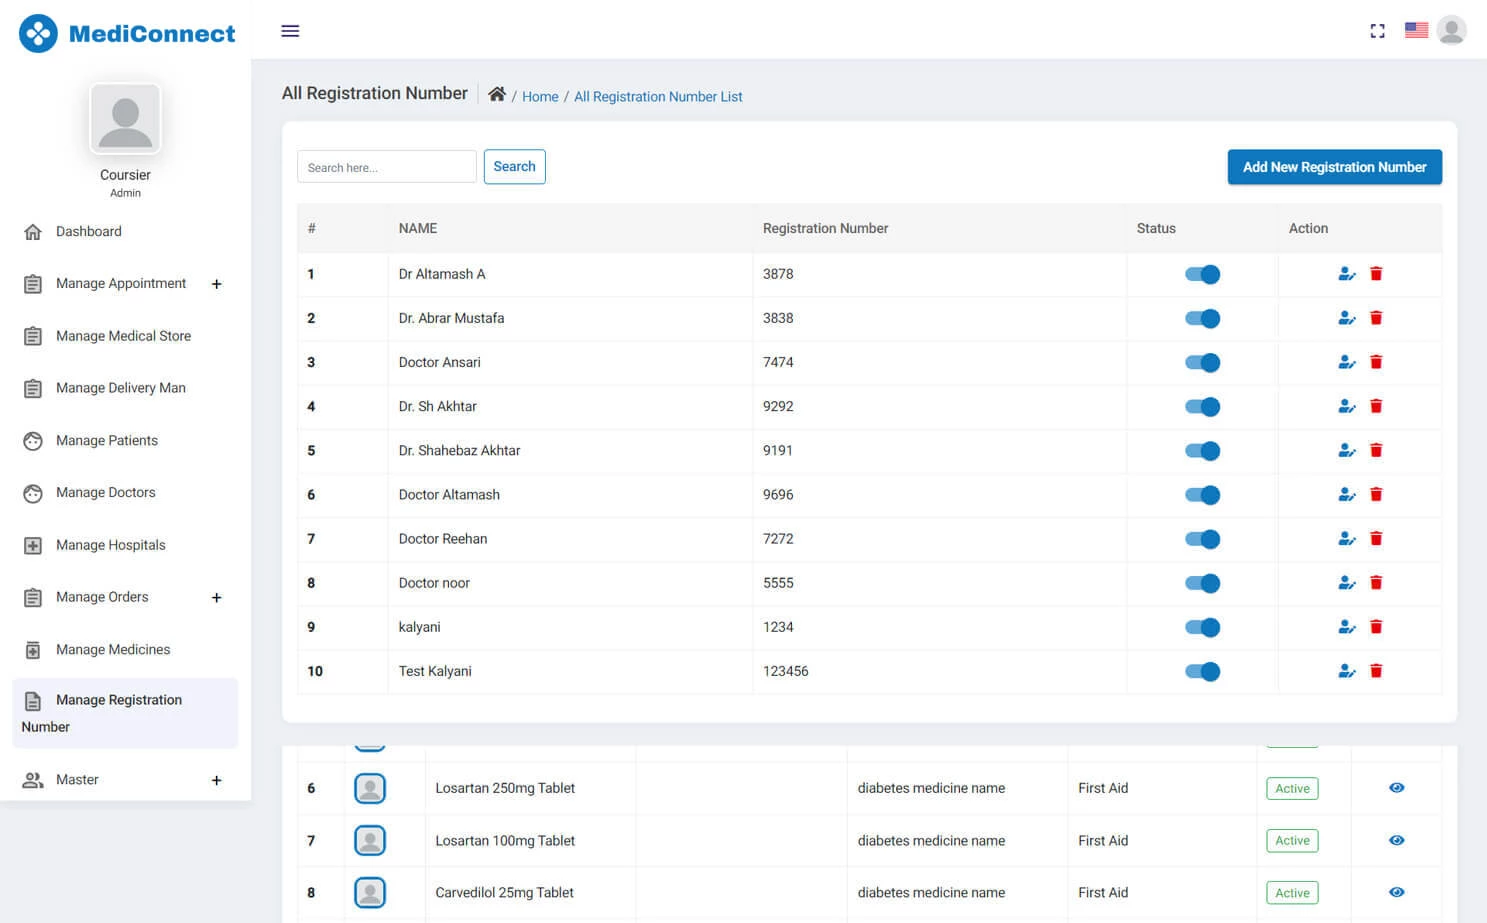The image size is (1487, 923).
Task: Edit Dr Altamash A registration entry
Action: tap(1346, 274)
